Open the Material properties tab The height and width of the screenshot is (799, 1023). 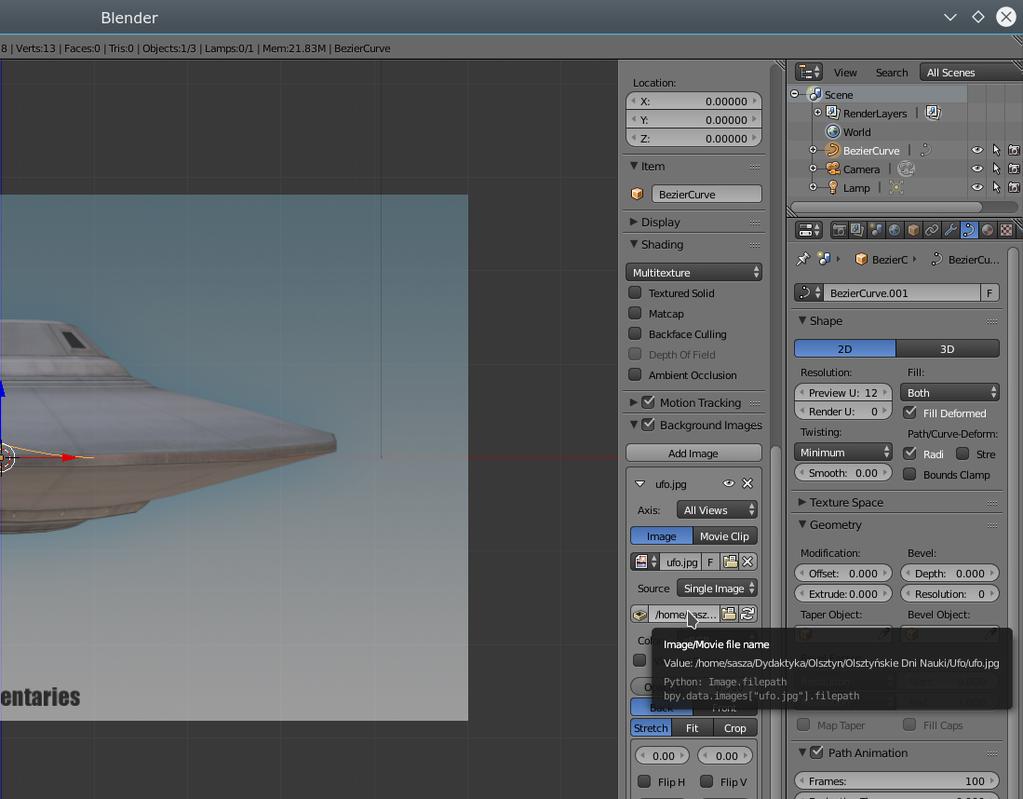(x=988, y=230)
